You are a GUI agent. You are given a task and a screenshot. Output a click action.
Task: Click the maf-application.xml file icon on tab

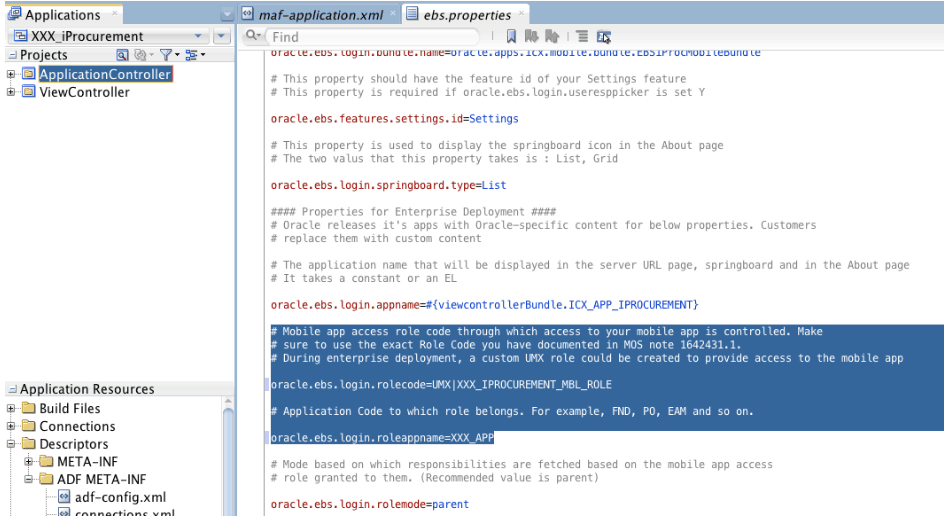247,14
